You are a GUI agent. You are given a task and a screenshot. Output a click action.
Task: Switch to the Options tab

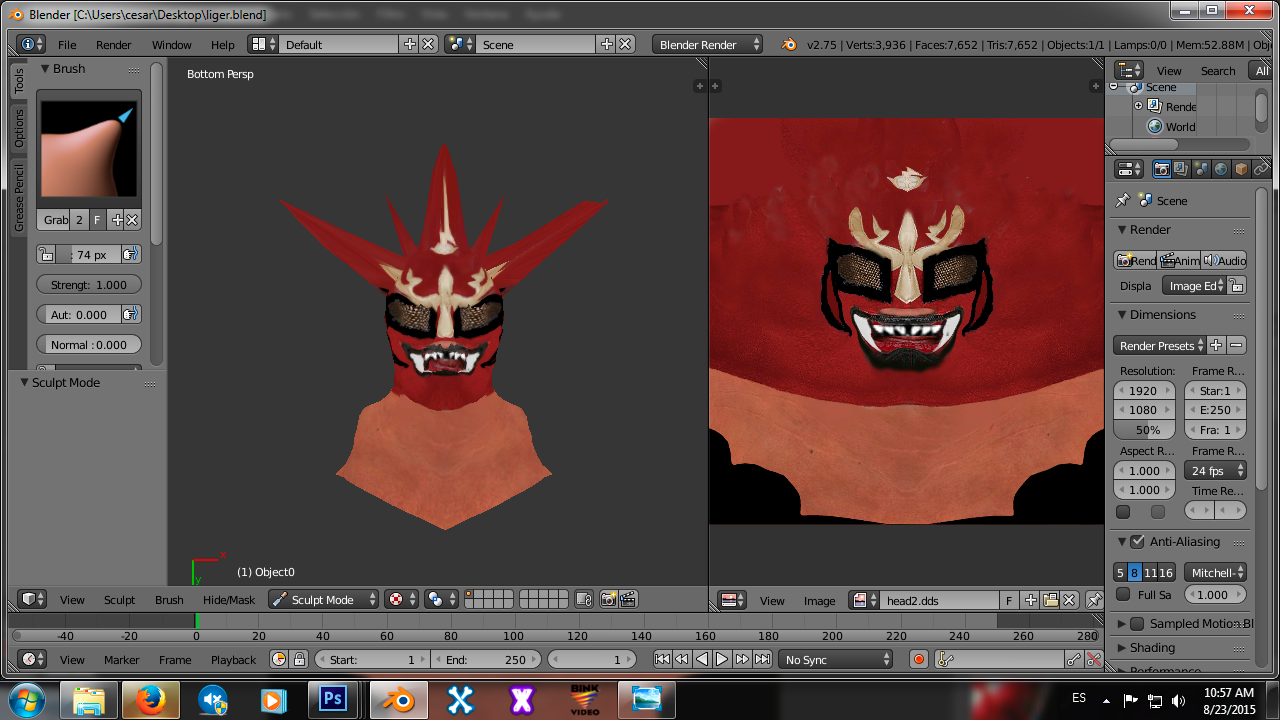point(19,128)
